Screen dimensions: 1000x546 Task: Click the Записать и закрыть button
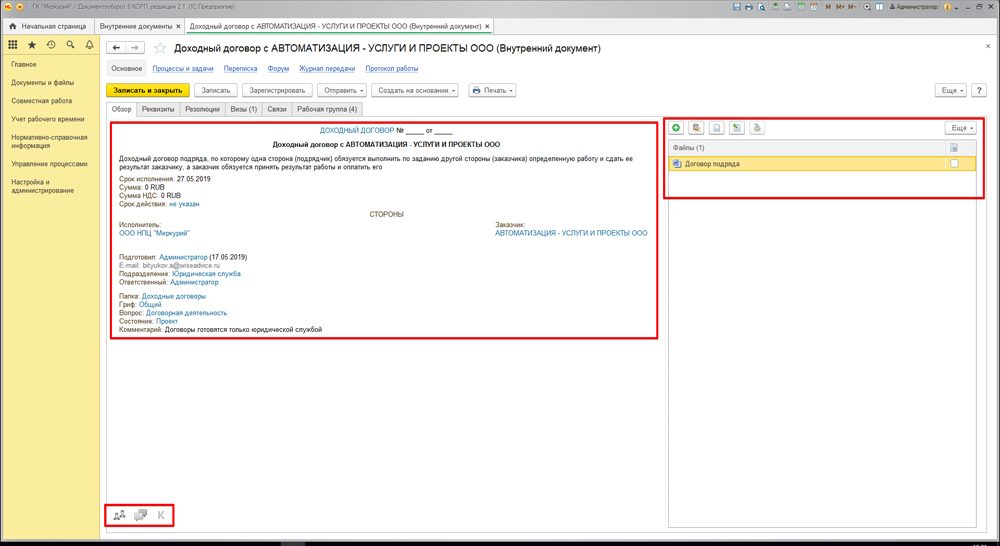[x=148, y=91]
